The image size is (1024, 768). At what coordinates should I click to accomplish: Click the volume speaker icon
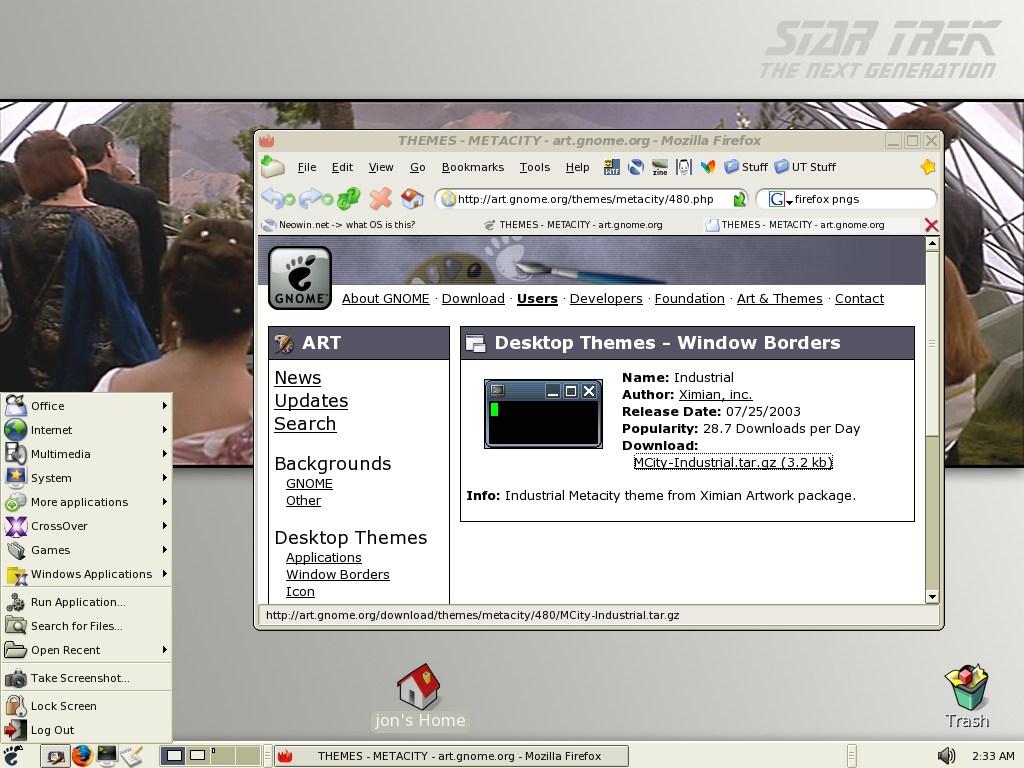pos(946,756)
